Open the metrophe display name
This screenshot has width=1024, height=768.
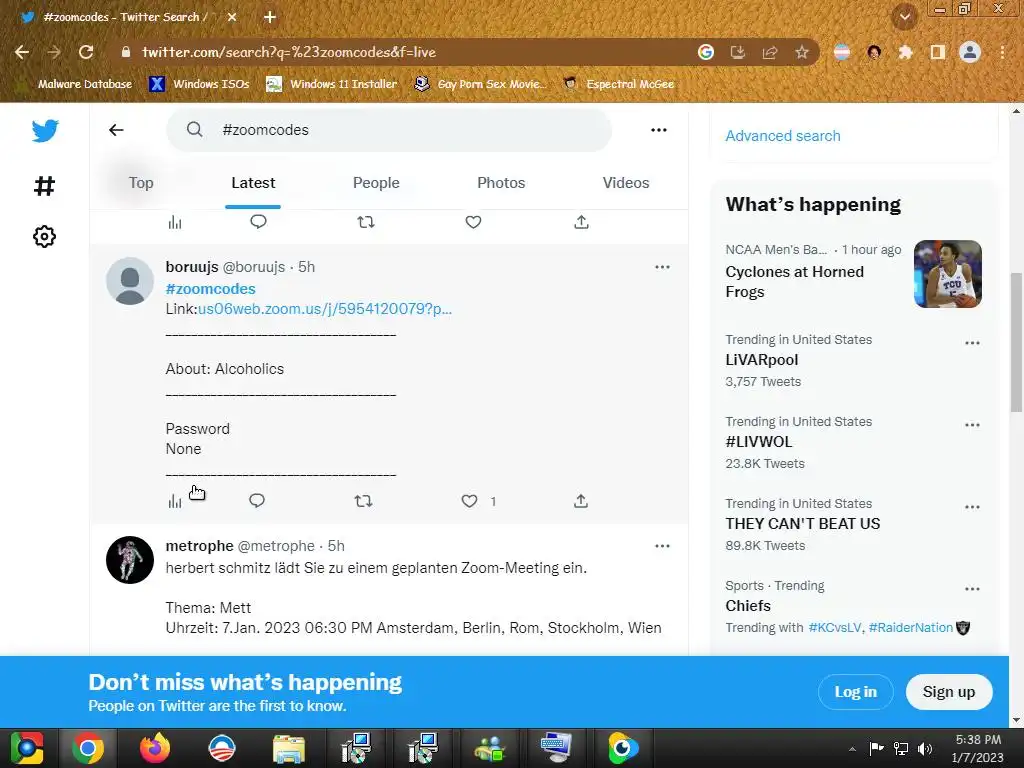(x=199, y=546)
